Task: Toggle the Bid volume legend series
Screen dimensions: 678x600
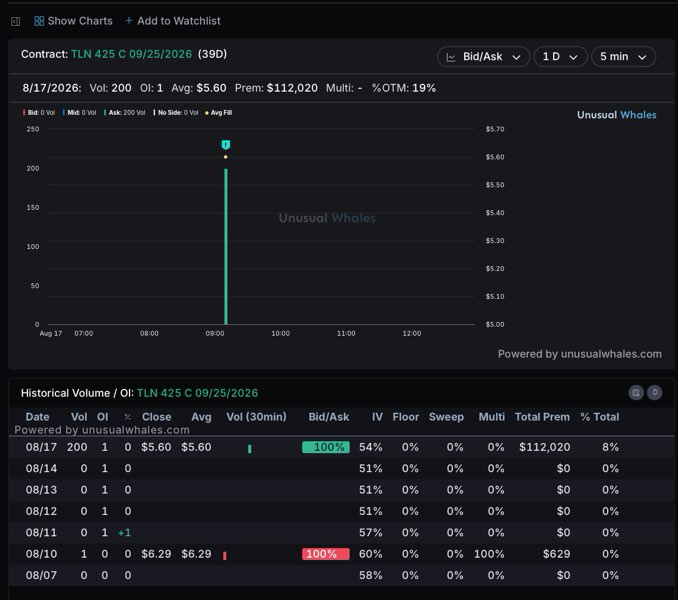Action: [39, 112]
